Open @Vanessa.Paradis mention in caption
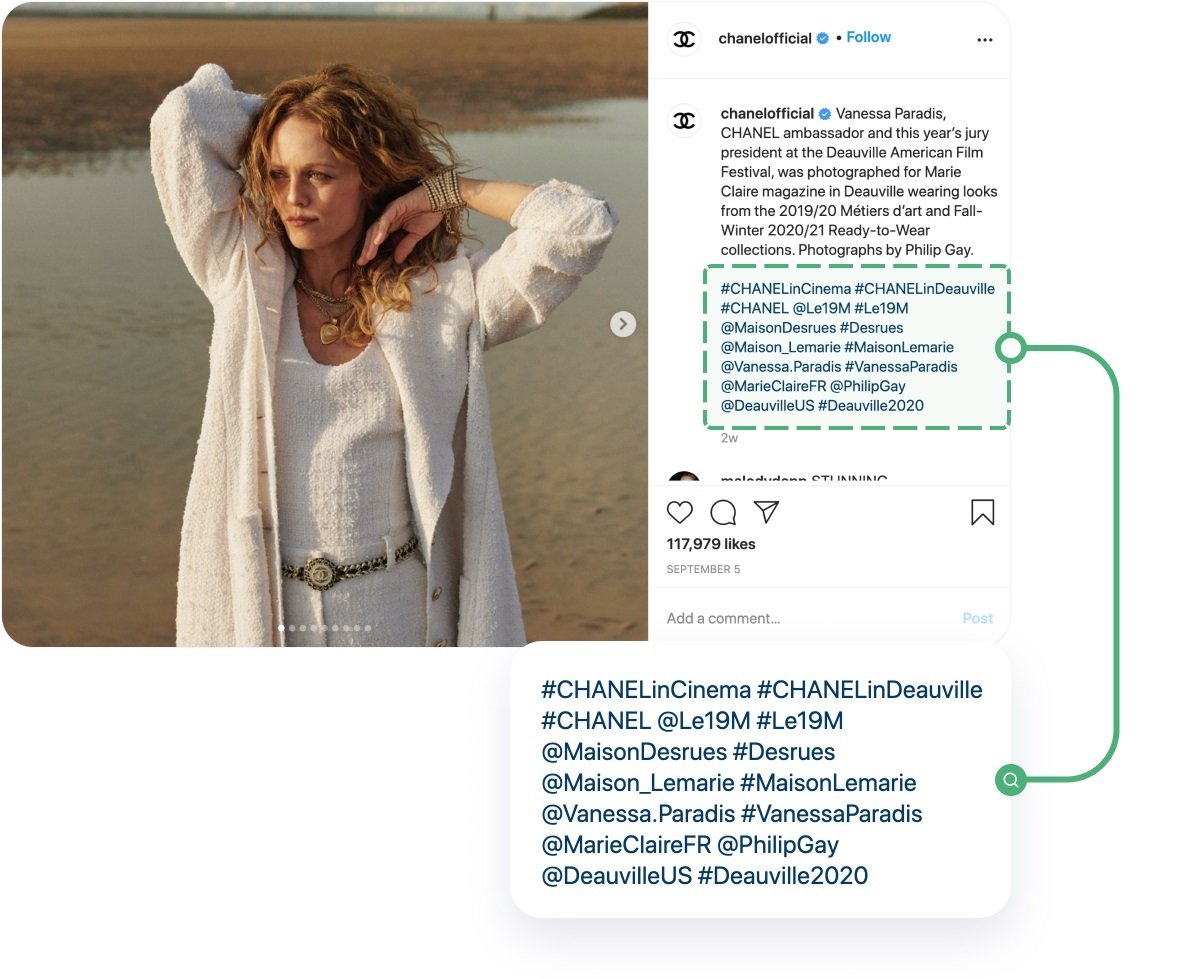 point(780,367)
